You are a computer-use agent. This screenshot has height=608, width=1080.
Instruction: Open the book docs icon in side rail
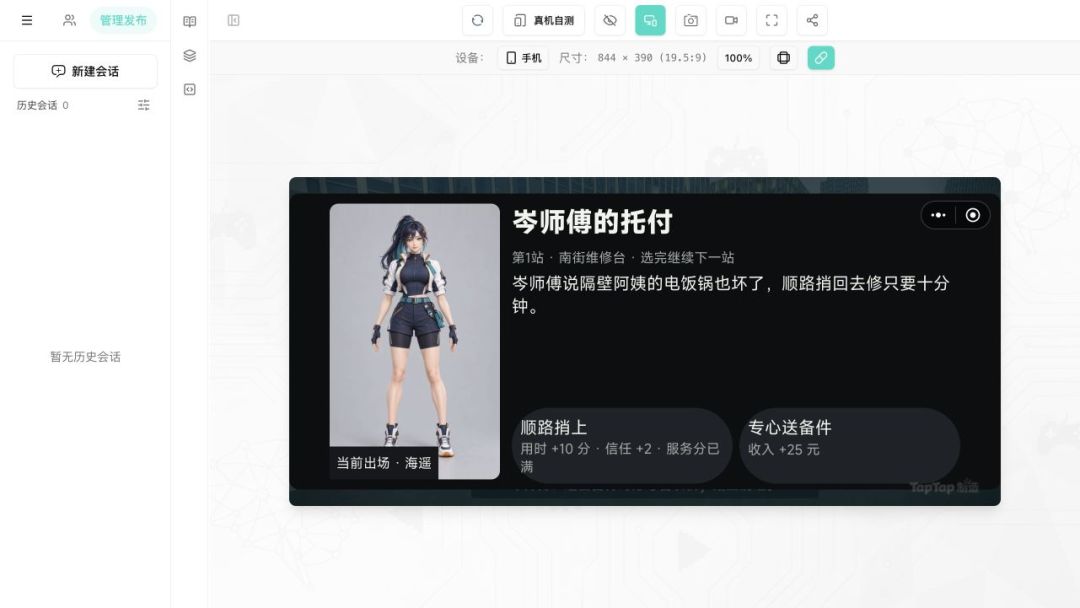[189, 21]
